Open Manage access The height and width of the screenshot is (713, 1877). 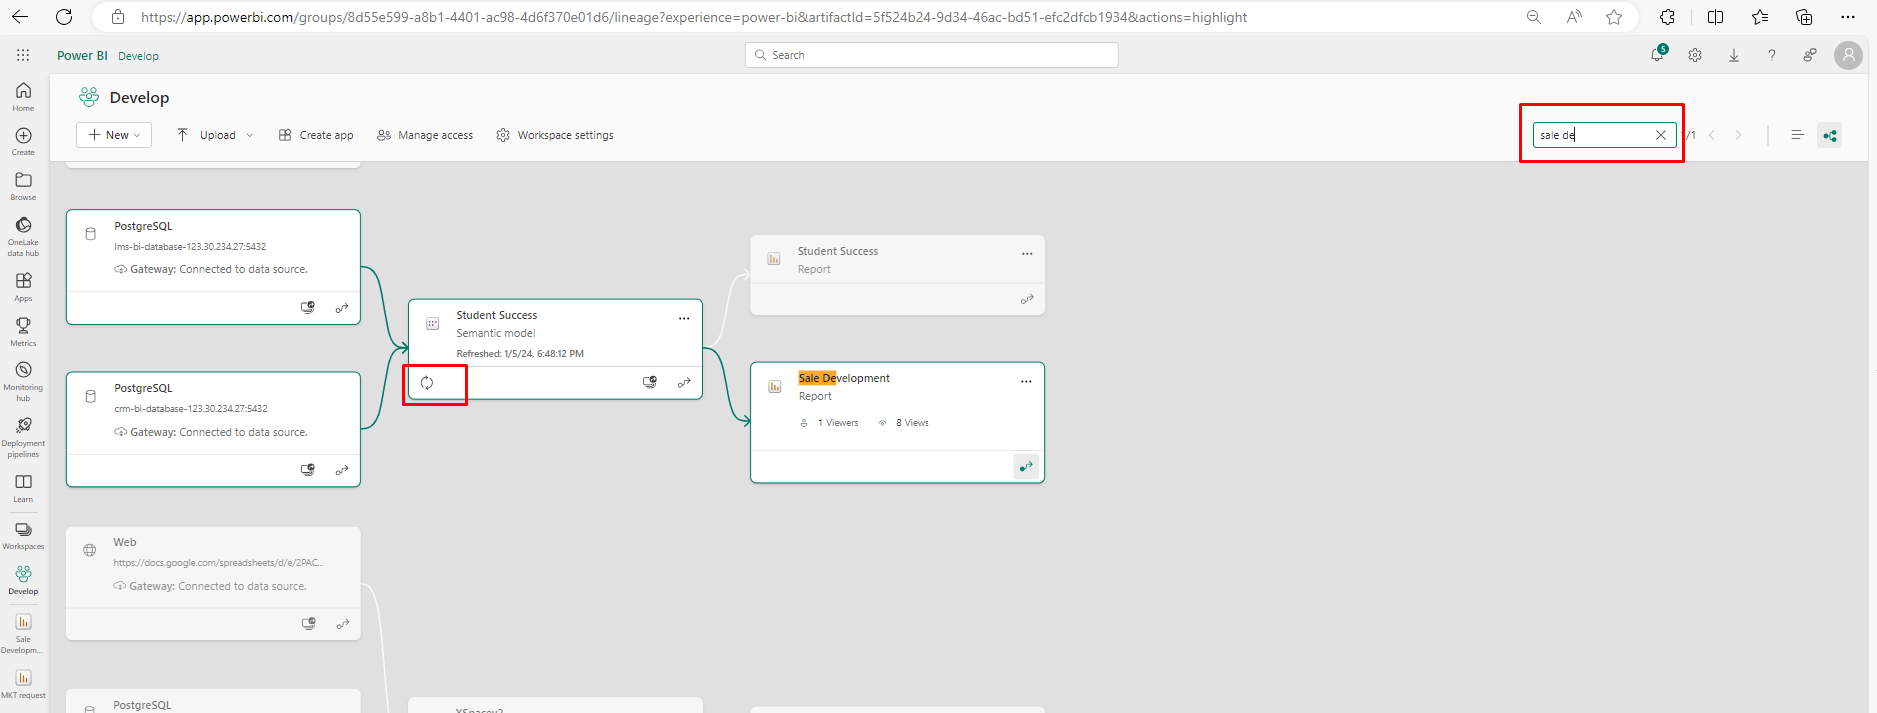click(x=425, y=135)
